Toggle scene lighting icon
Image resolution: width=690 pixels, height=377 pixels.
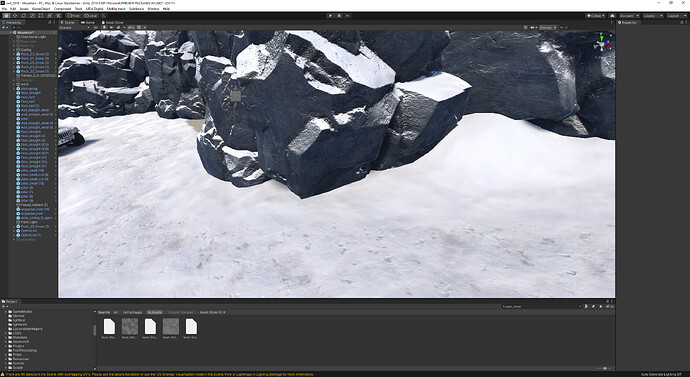(105, 27)
